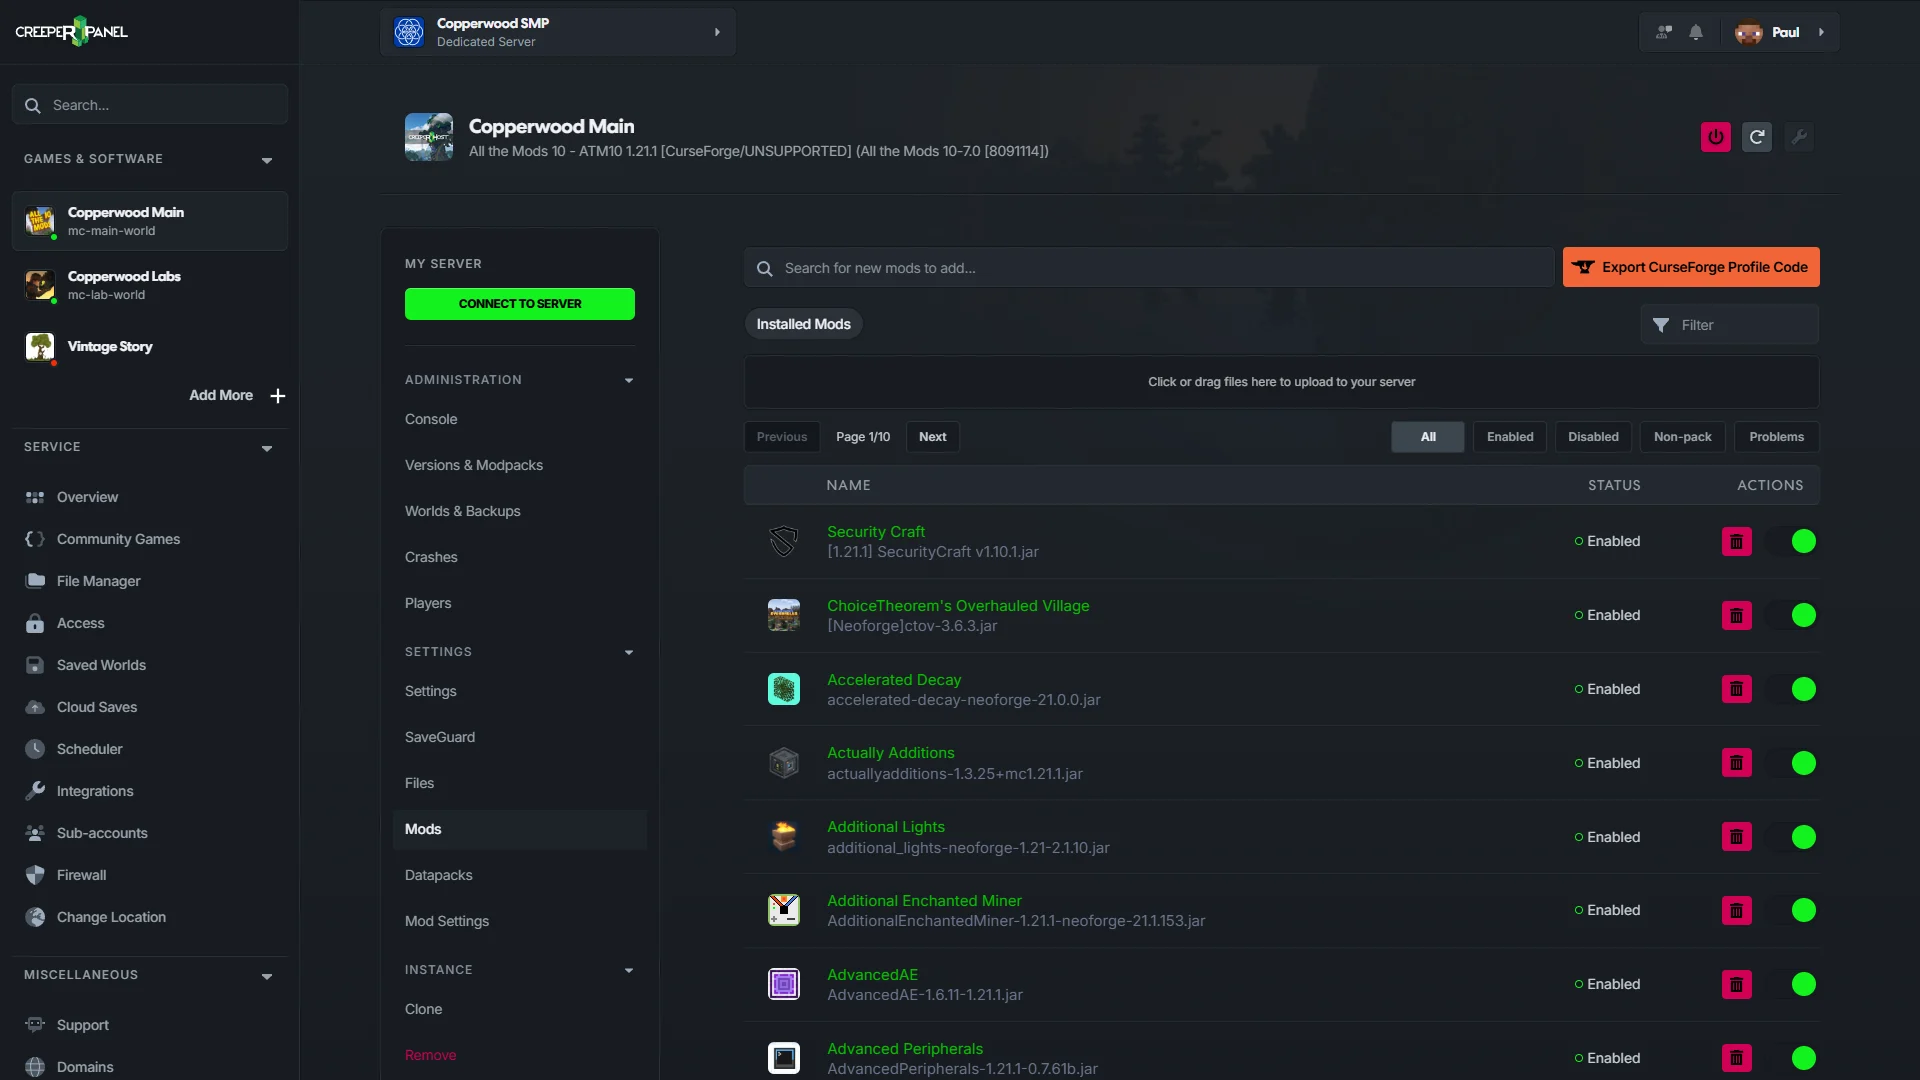Image resolution: width=1920 pixels, height=1080 pixels.
Task: Open the Datapacks page
Action: [439, 875]
